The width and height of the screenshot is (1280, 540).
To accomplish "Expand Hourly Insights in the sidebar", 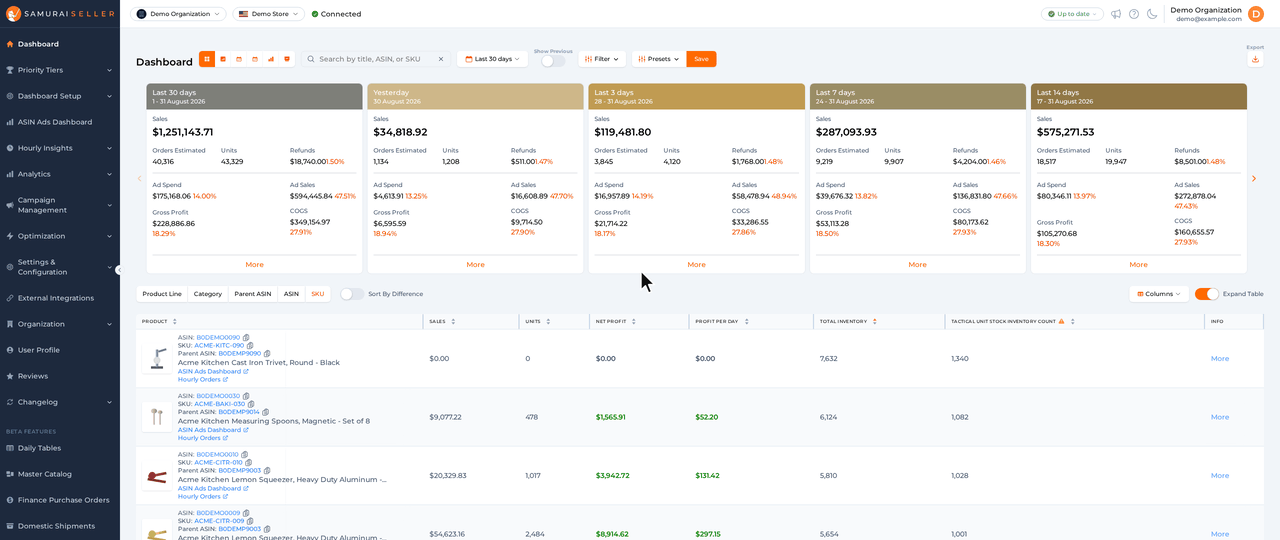I will pos(60,148).
